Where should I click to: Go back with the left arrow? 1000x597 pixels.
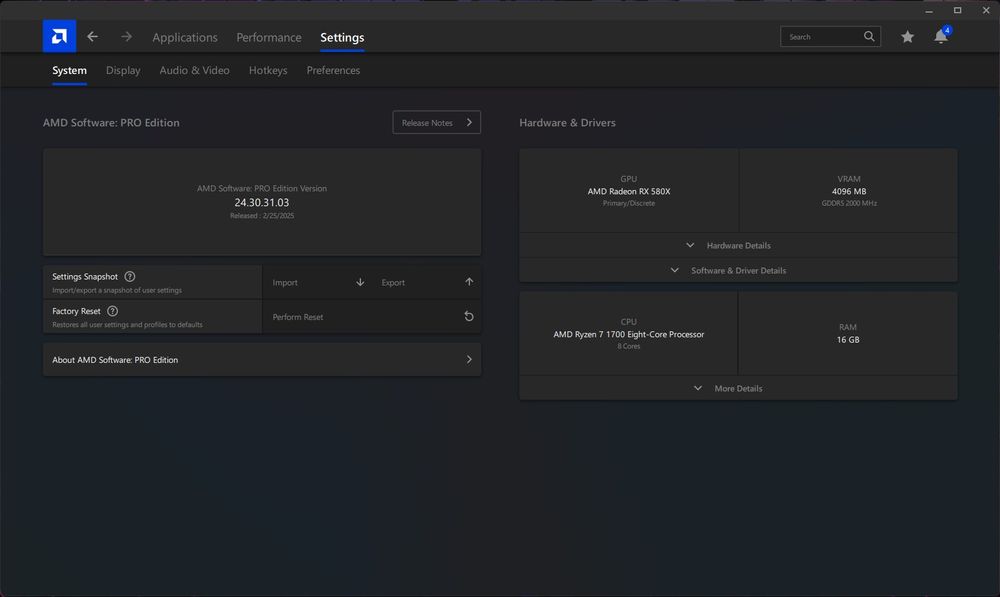[x=92, y=37]
